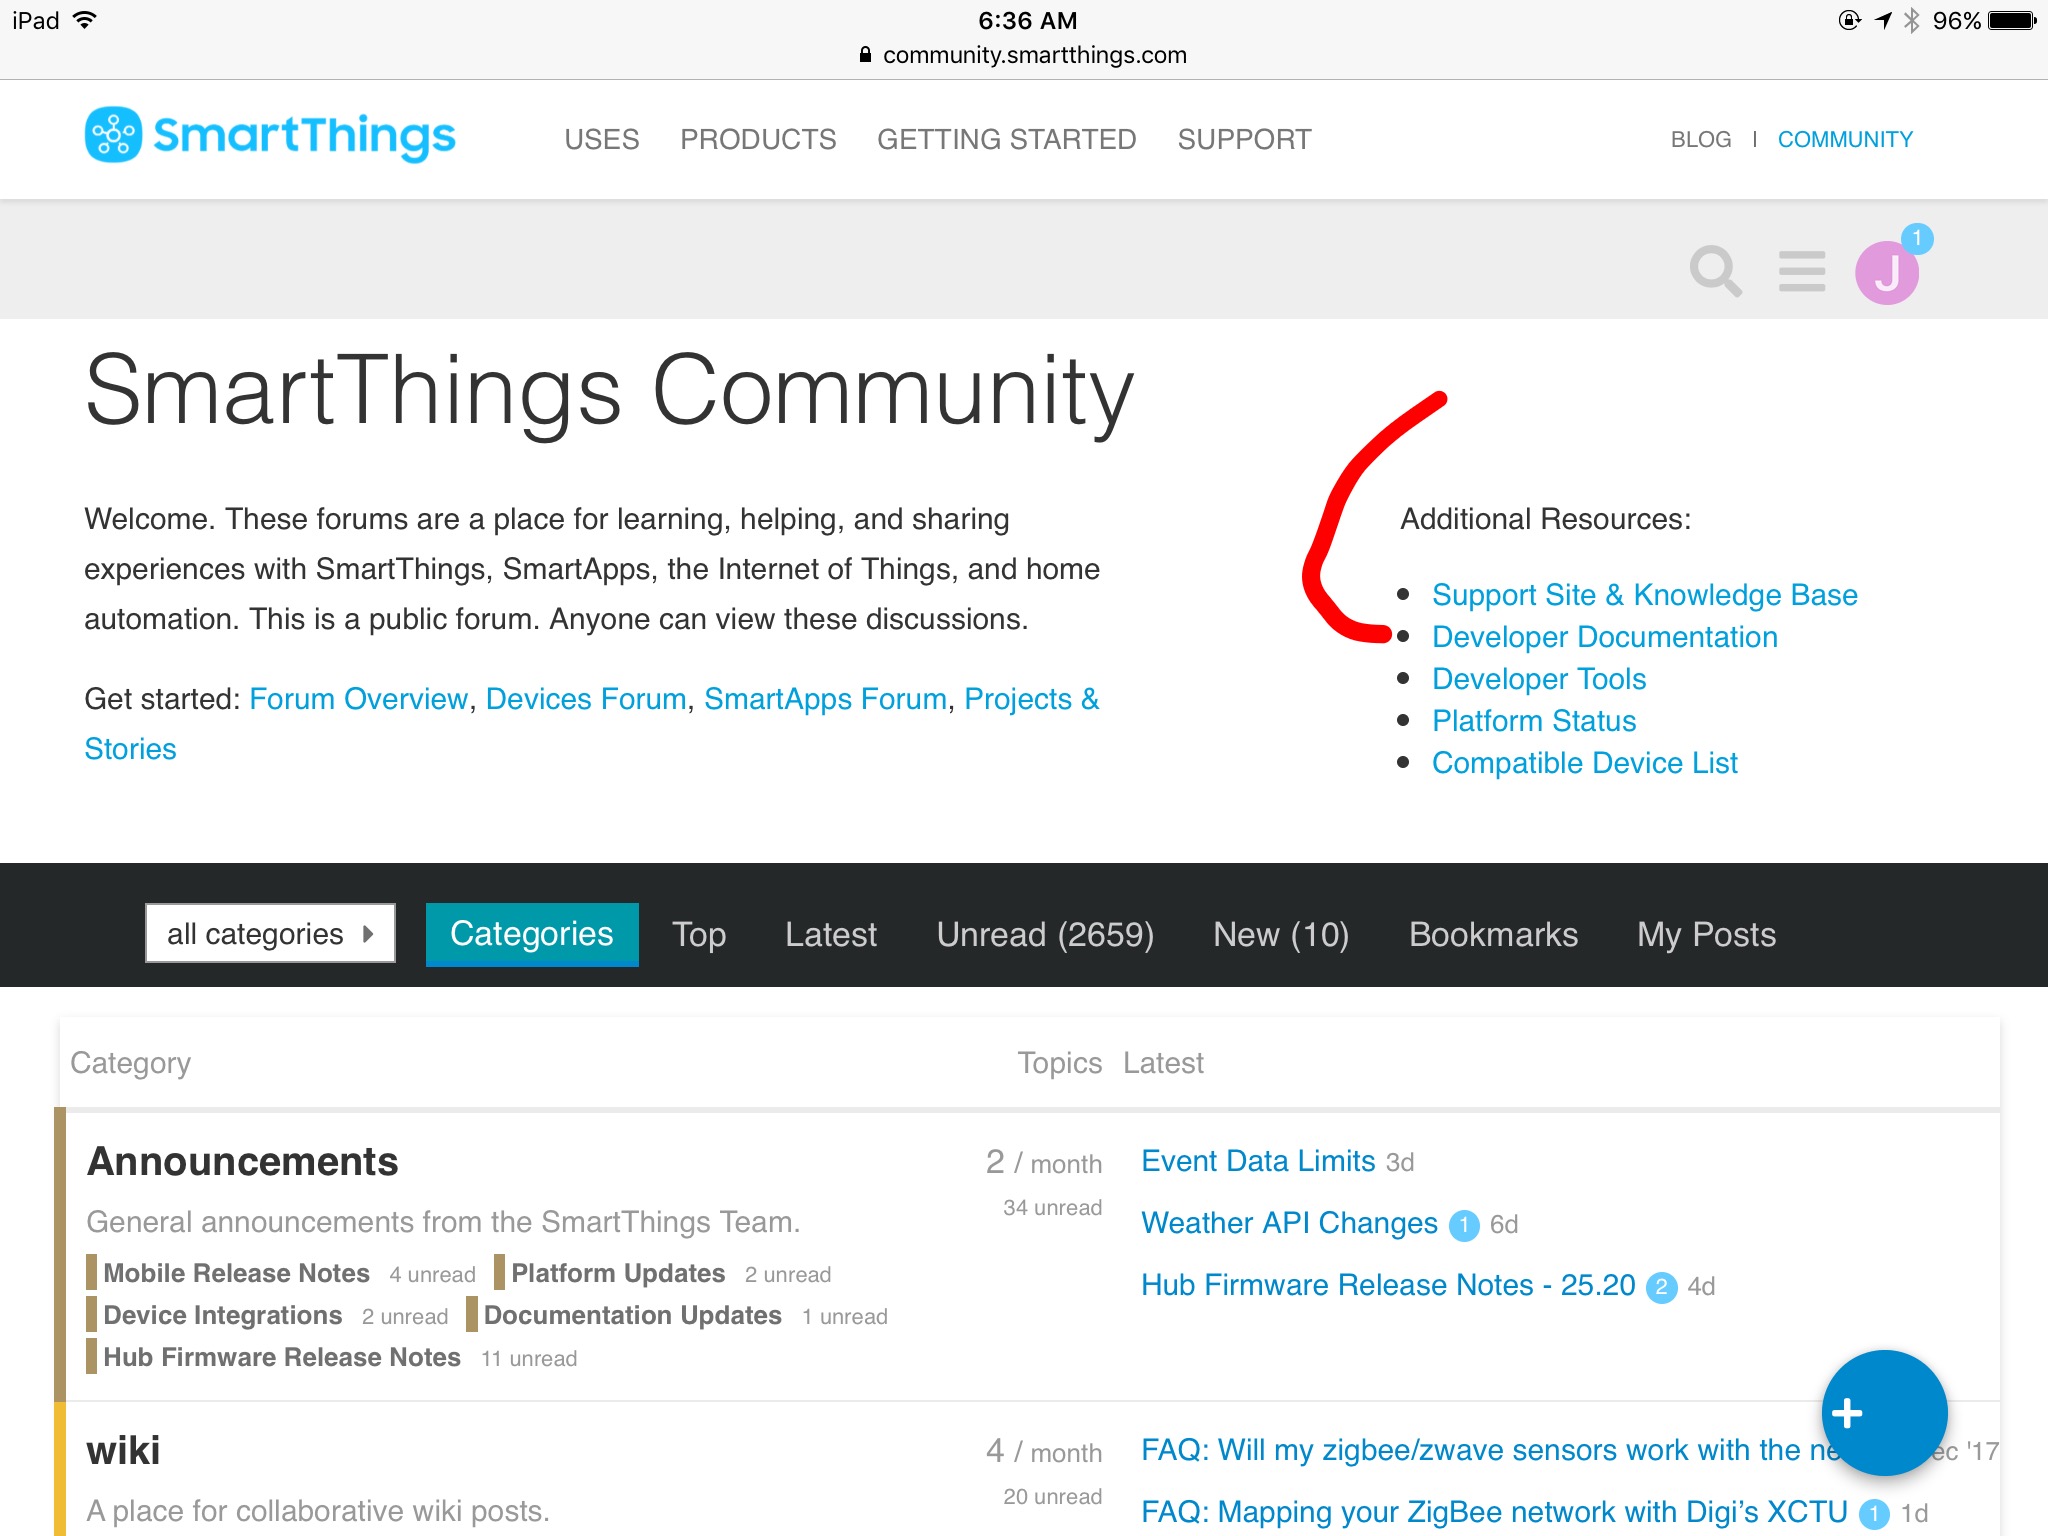Open the Unread (2659) tab
Viewport: 2048px width, 1536px height.
pos(1045,934)
